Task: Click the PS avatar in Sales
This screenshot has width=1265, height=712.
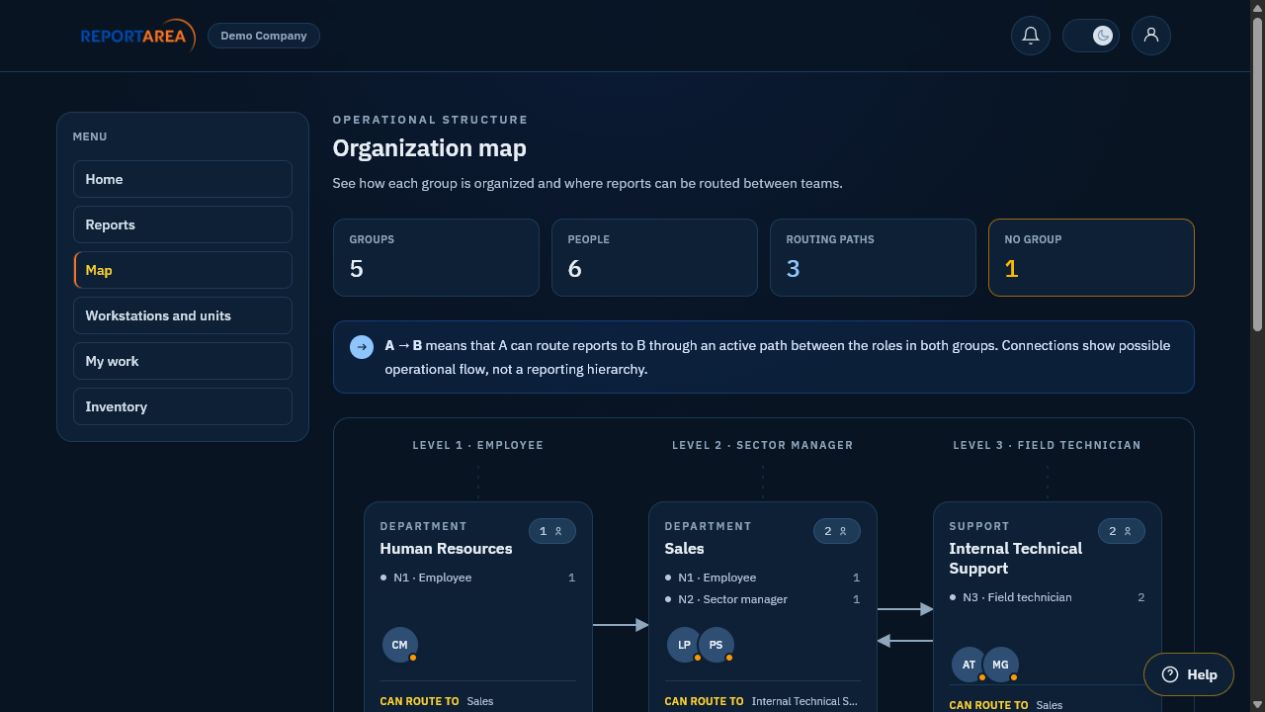Action: 716,645
